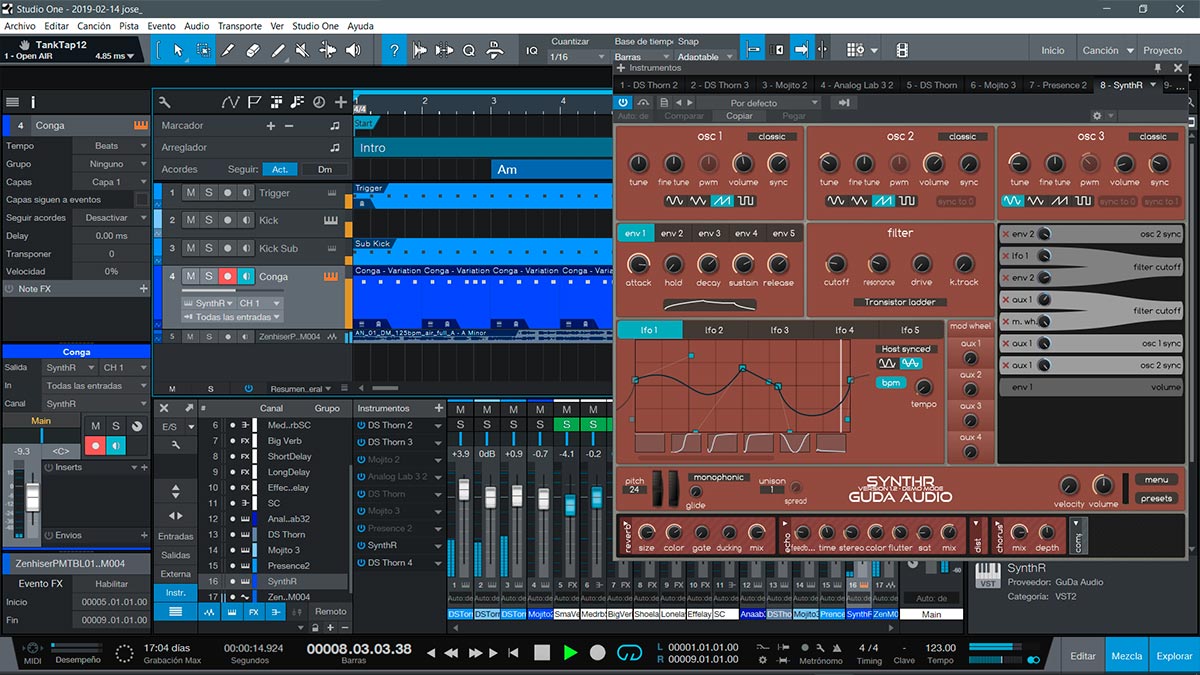Adjust mixer channel 1 fader
1200x675 pixels.
click(462, 492)
